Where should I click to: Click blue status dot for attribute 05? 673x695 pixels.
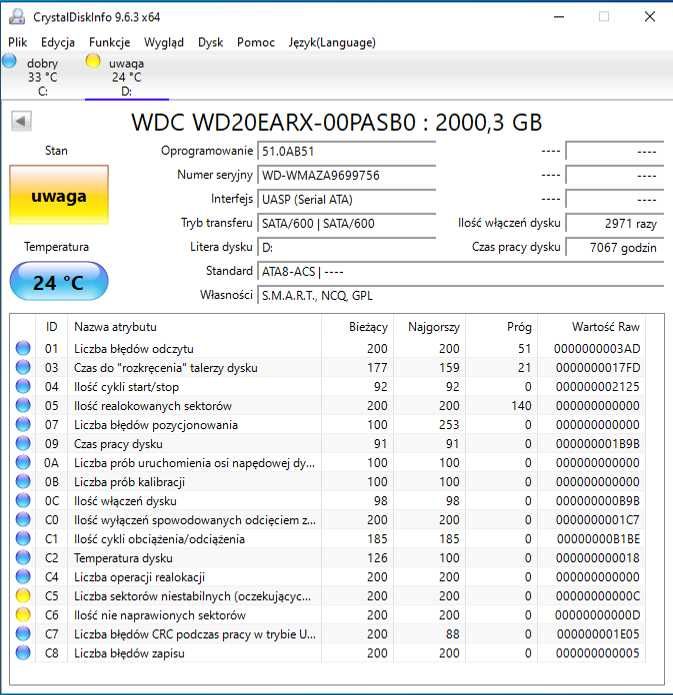coord(23,406)
